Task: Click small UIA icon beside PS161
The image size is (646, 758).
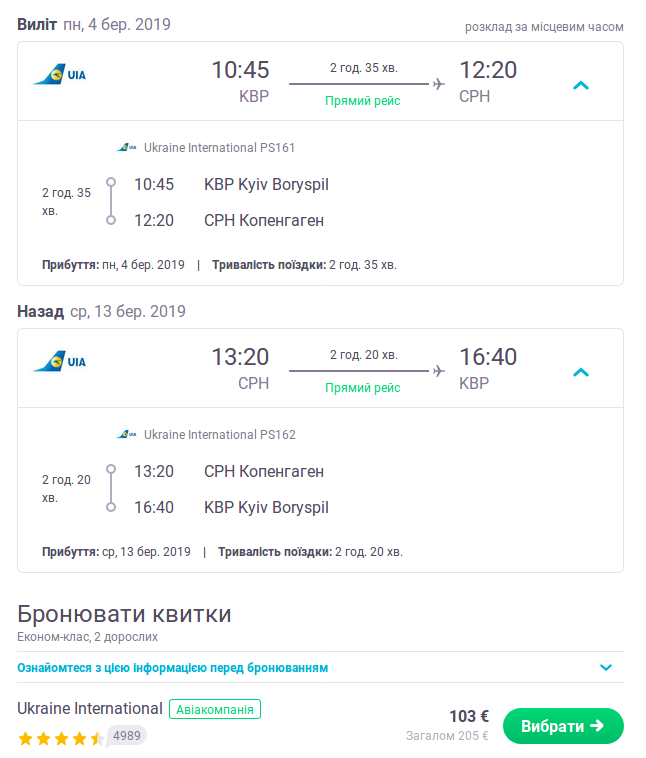Action: coord(127,148)
